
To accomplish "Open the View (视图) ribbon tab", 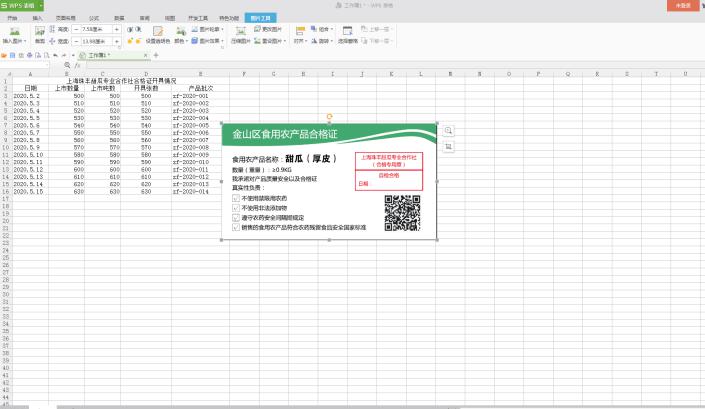I will (170, 18).
